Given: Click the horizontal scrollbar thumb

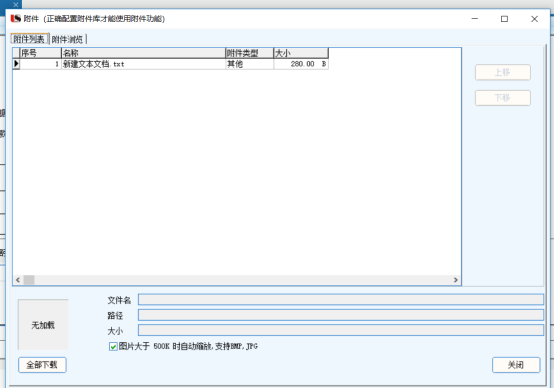Looking at the screenshot, I should pyautogui.click(x=29, y=280).
